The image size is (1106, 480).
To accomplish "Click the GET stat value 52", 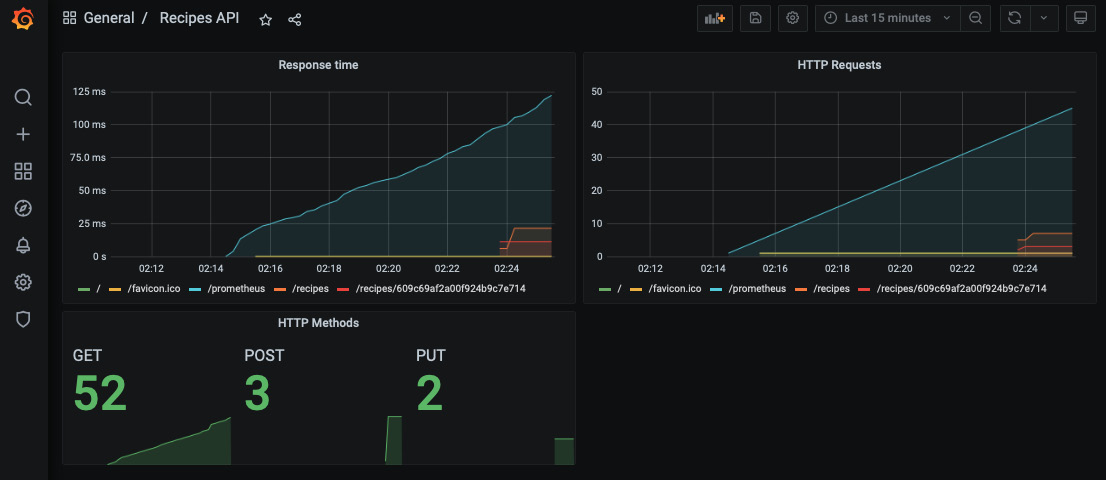I will (100, 393).
